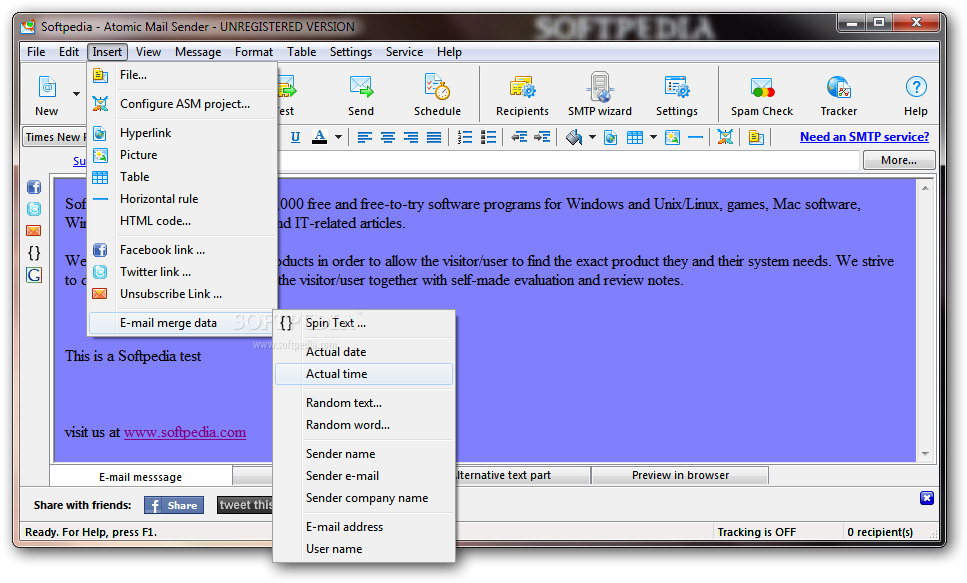Close the share bar with blue X
The image size is (967, 583).
pos(927,498)
